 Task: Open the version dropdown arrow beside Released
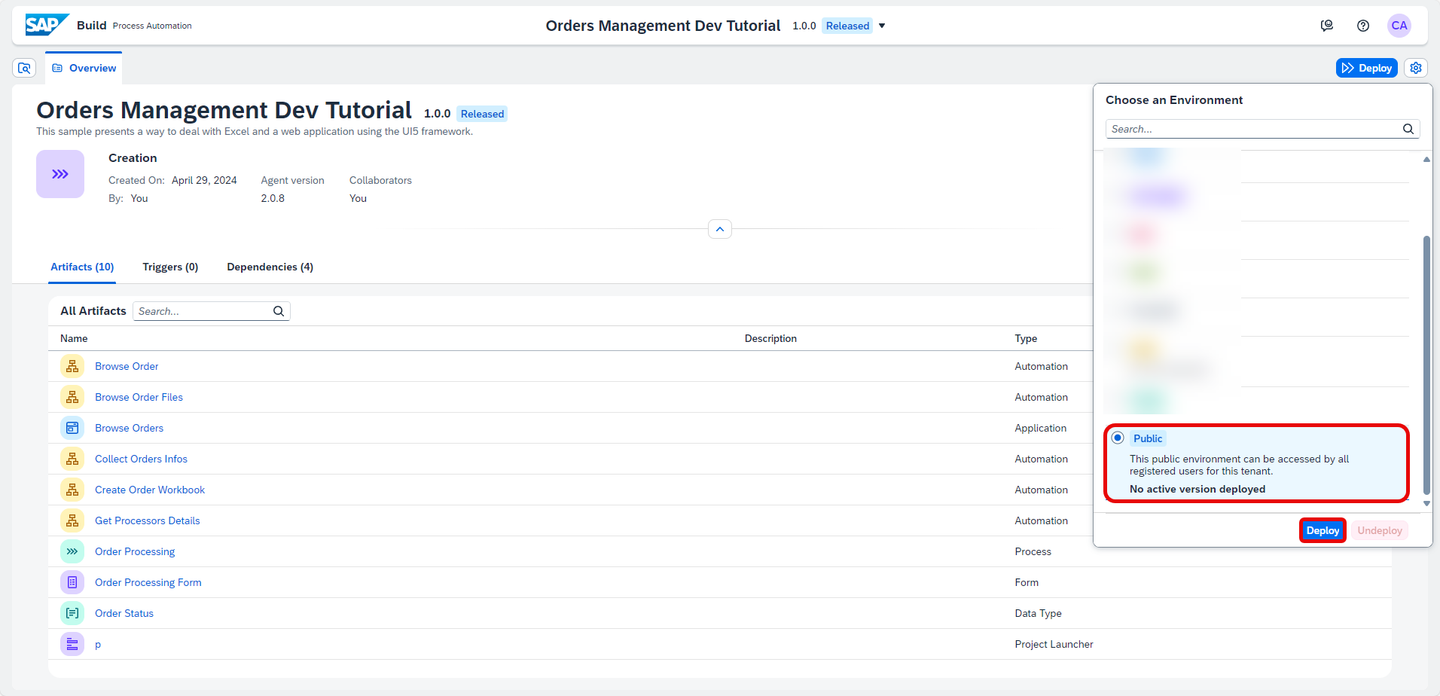[882, 26]
